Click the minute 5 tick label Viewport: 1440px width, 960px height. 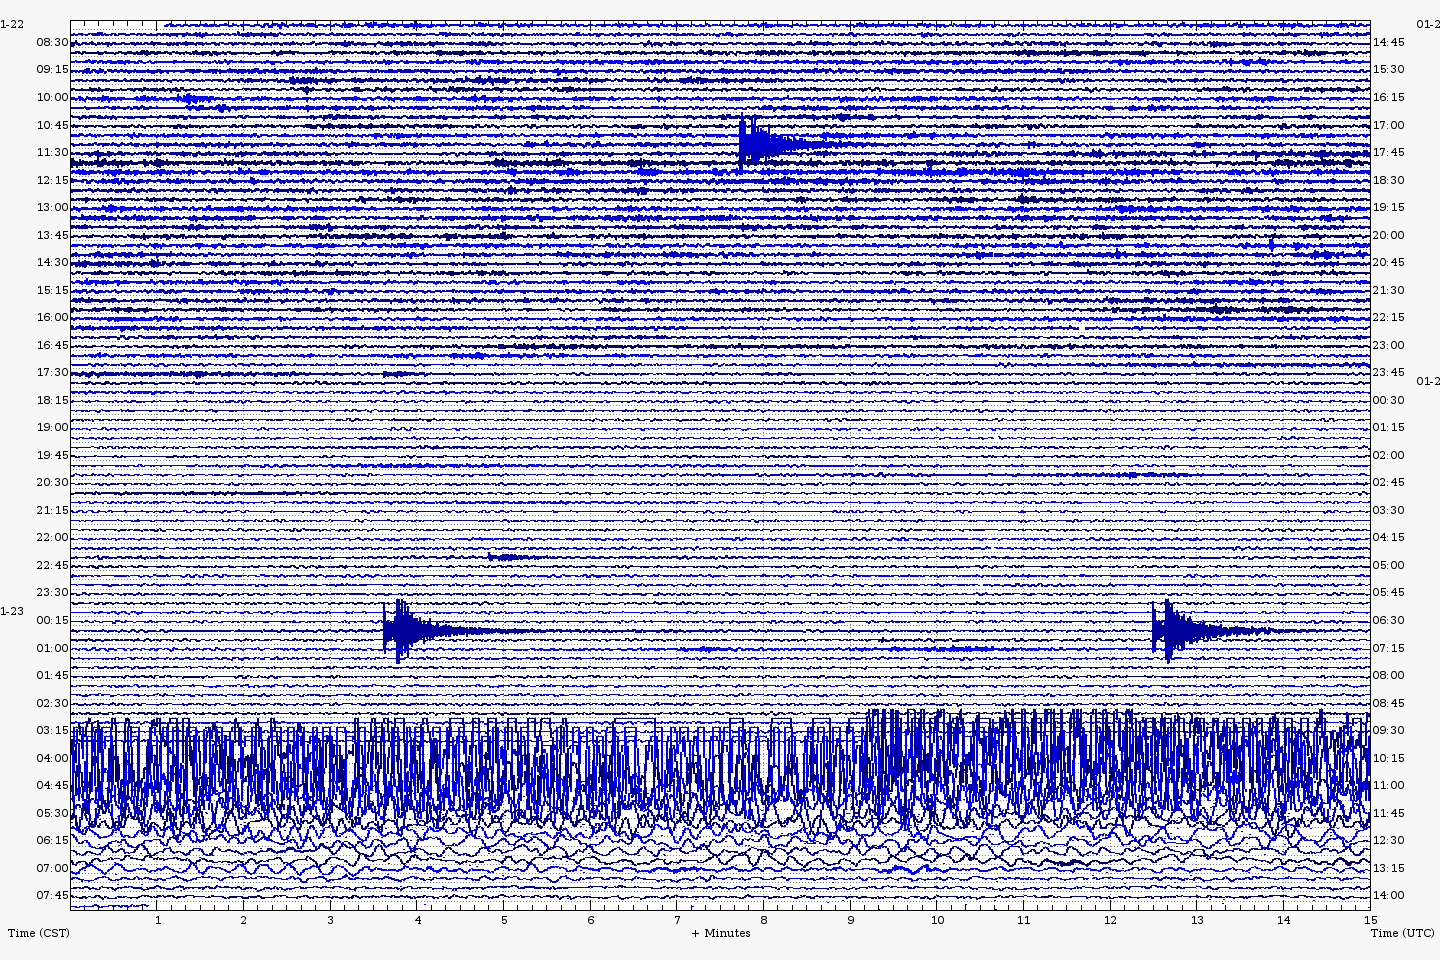(504, 920)
